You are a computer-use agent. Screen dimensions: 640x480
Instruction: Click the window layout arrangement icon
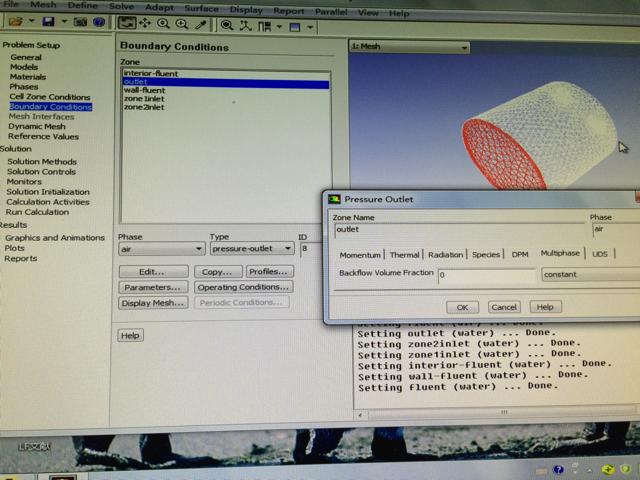coord(264,27)
